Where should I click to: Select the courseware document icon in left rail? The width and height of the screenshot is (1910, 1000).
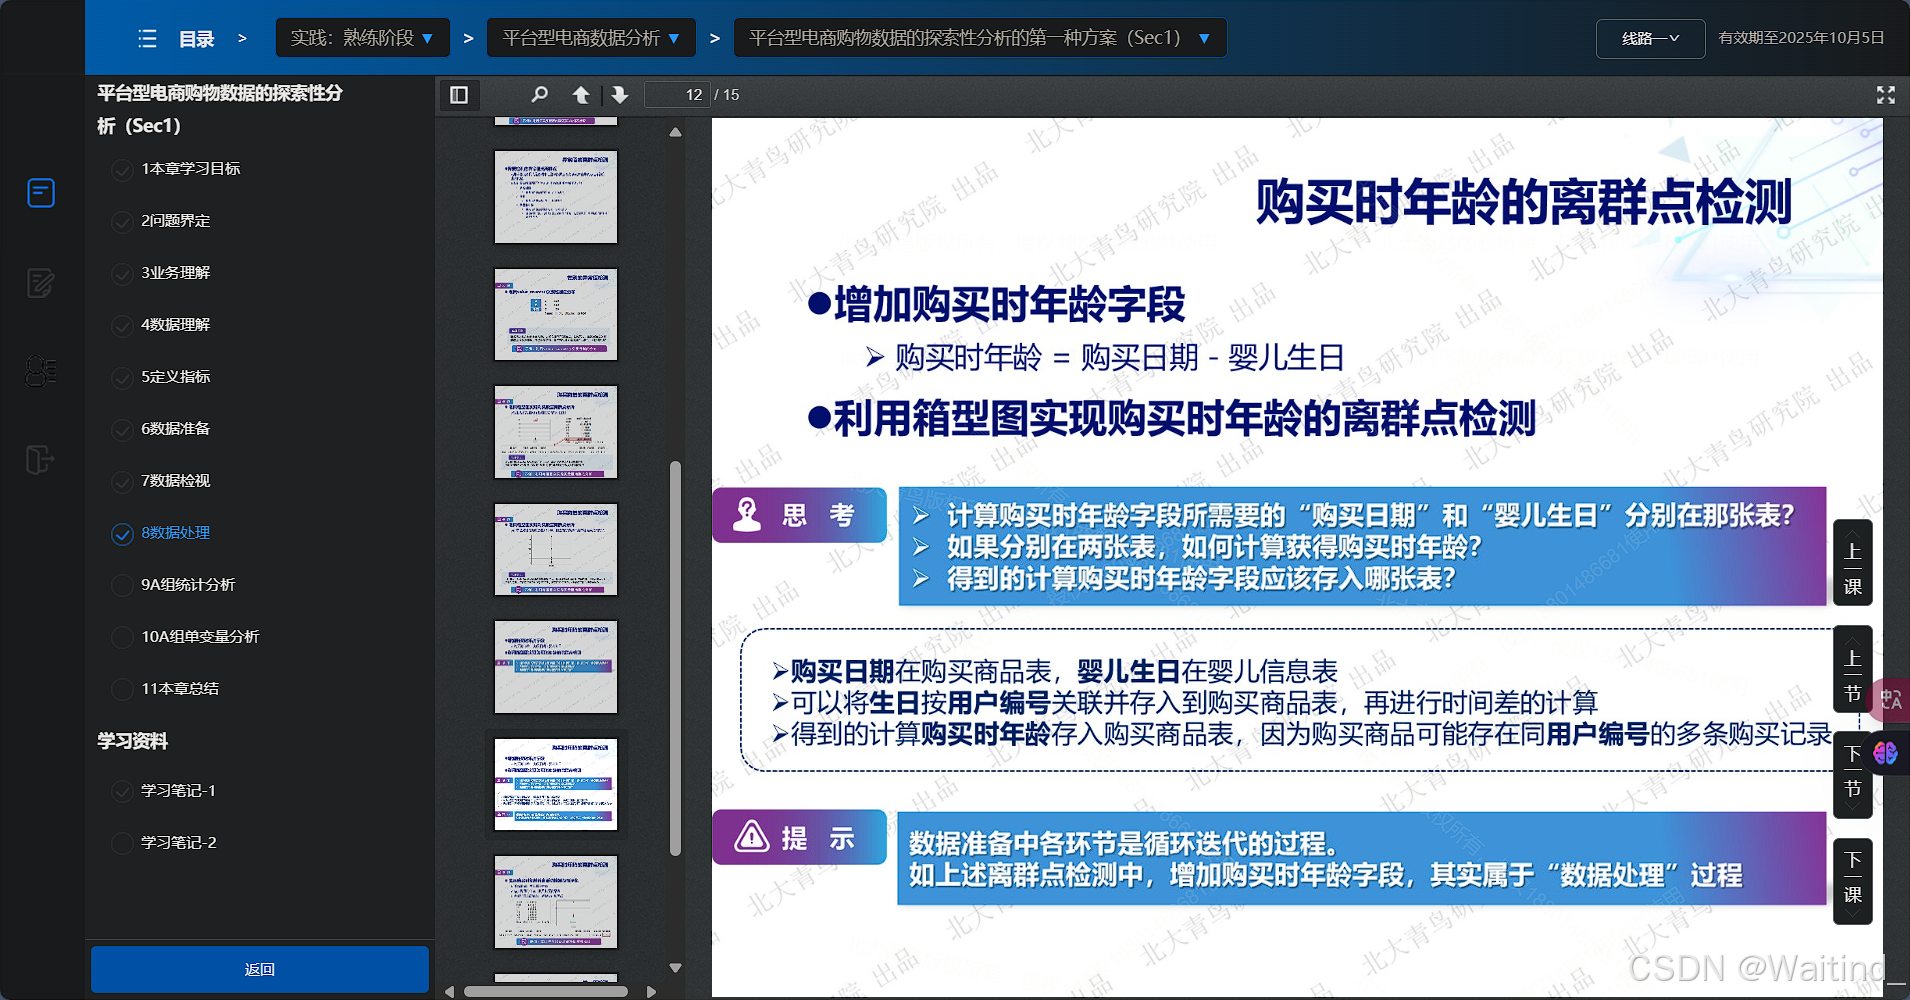coord(41,192)
